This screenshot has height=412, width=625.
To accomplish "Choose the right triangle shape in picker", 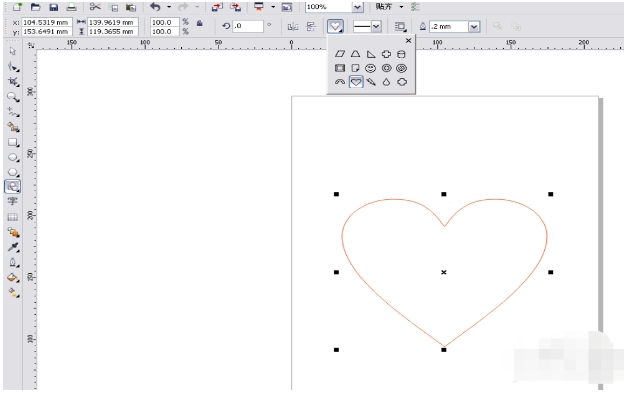I will 371,54.
